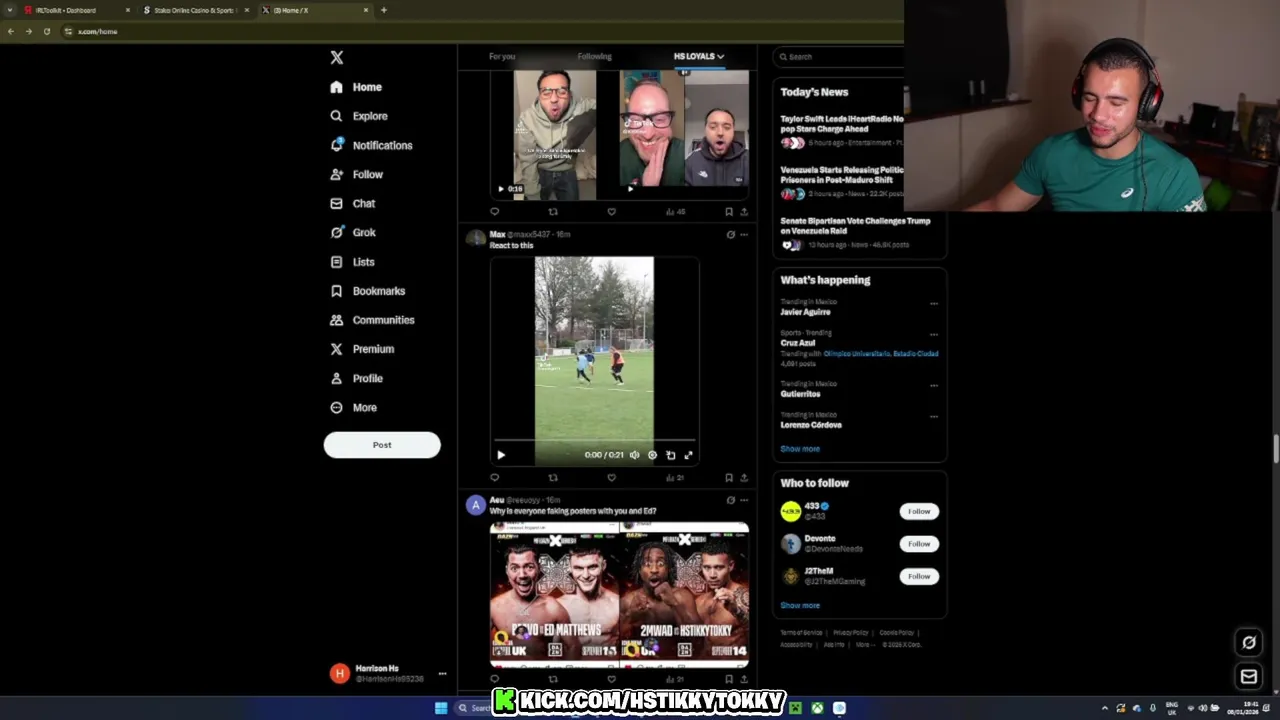The width and height of the screenshot is (1280, 720).
Task: Show more trends in What's happening
Action: [x=800, y=449]
